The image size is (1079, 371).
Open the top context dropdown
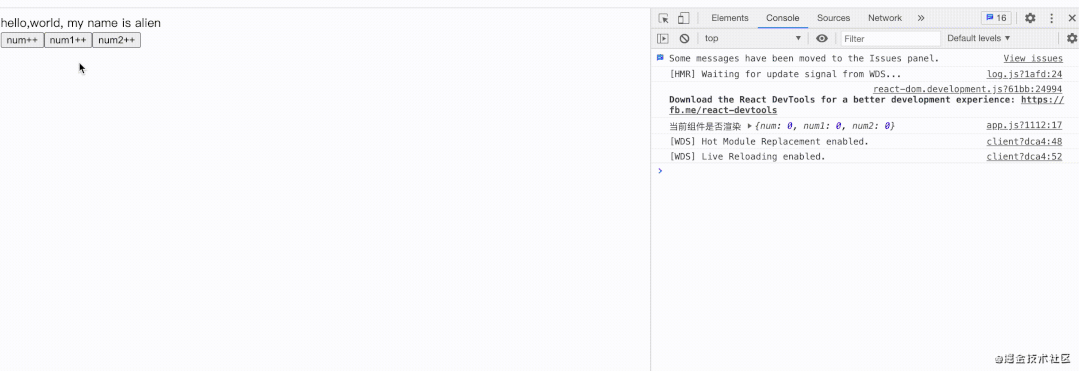point(753,39)
